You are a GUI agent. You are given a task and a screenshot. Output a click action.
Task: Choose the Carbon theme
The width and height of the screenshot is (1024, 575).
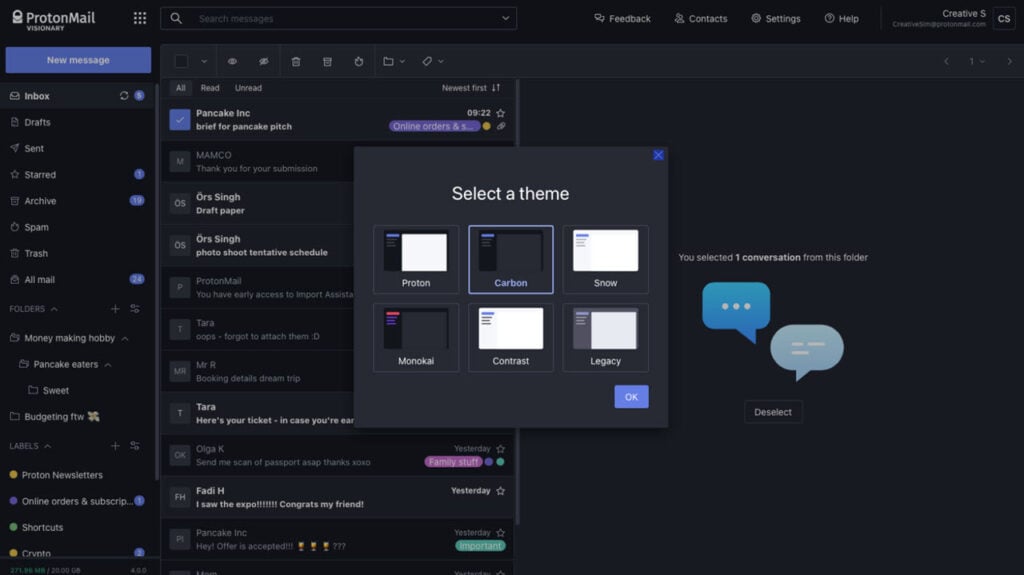tap(511, 259)
